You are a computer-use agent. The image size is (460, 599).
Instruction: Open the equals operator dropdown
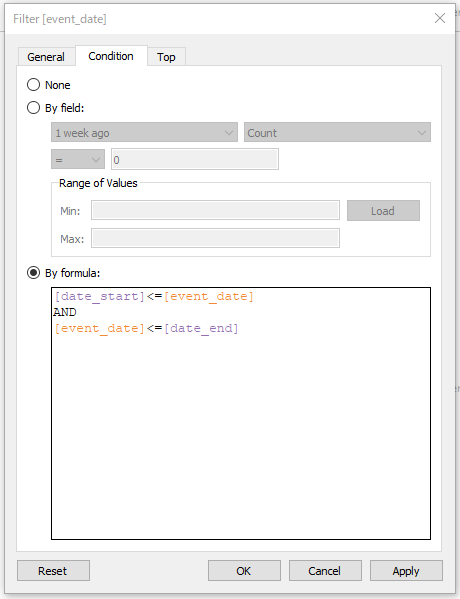(78, 159)
